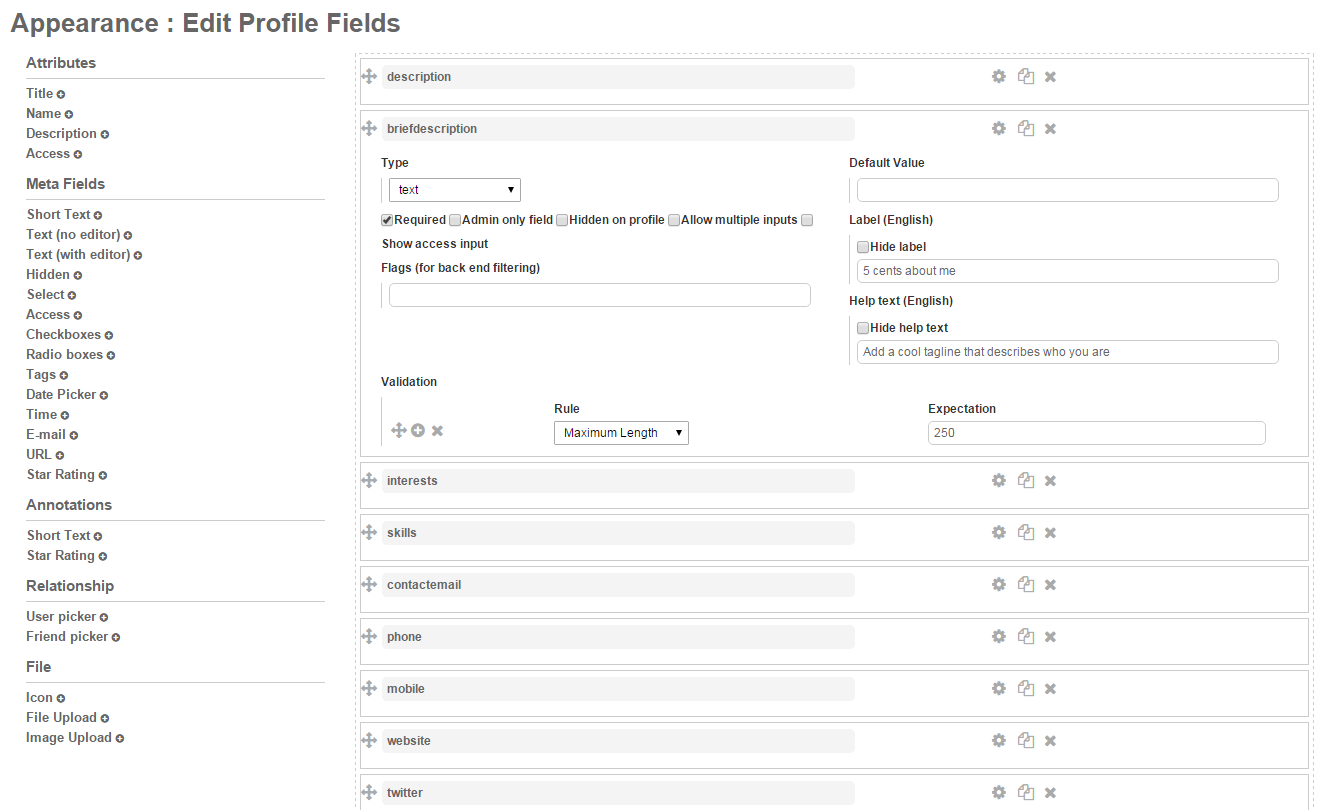The height and width of the screenshot is (810, 1324).
Task: Check the Hide label box
Action: pyautogui.click(x=863, y=247)
